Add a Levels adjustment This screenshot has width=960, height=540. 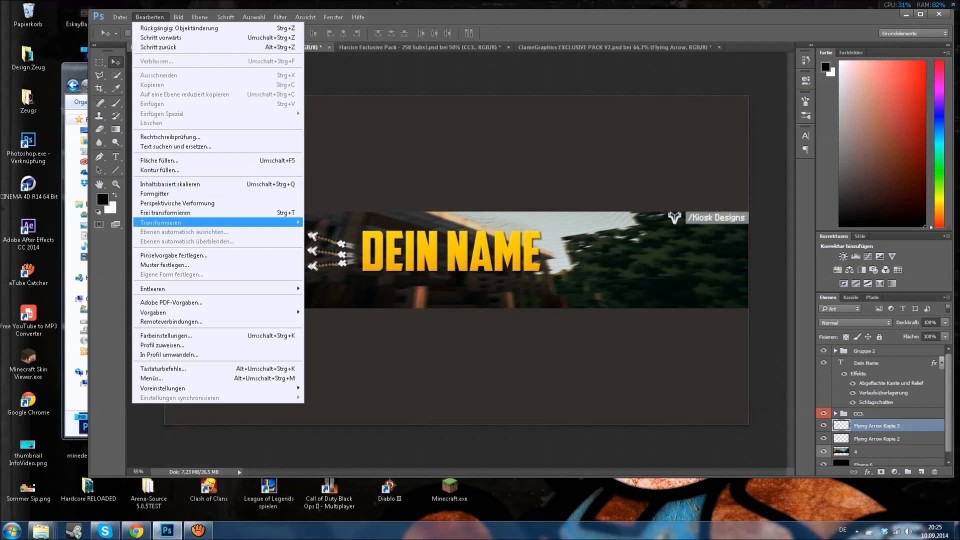coord(855,257)
